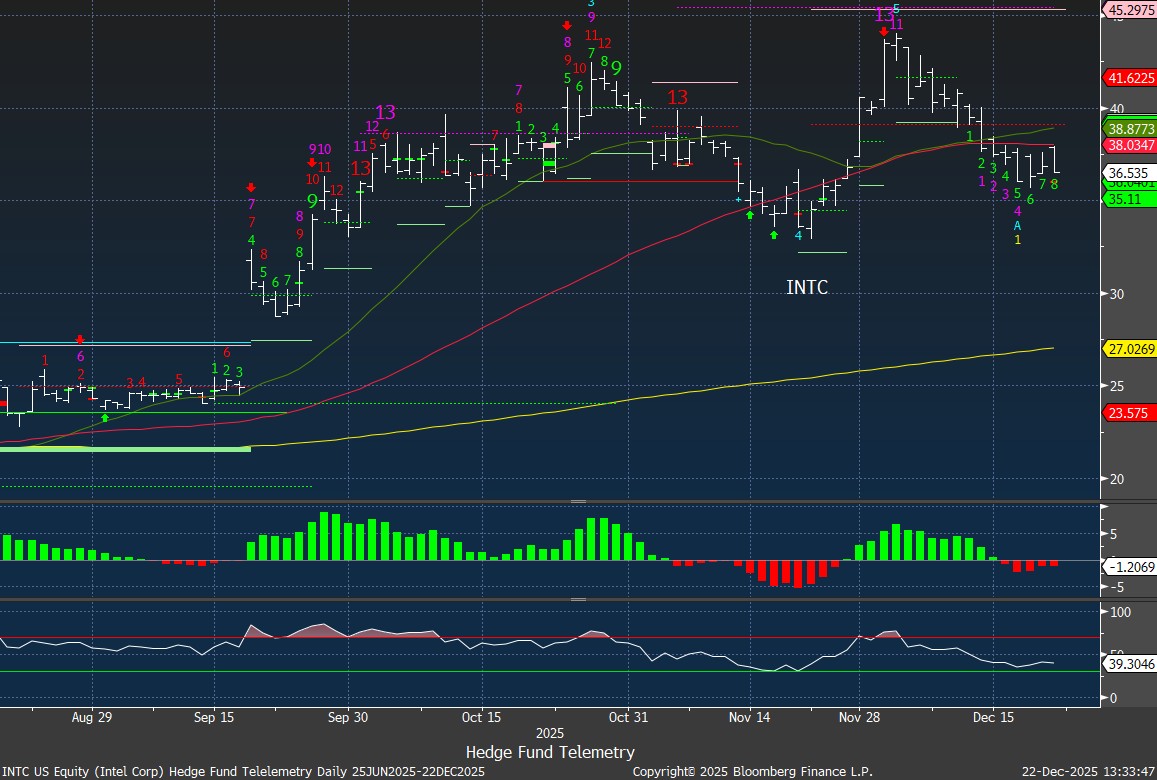Click the red arrow under the December magenta 13
Viewport: 1157px width, 780px height.
pyautogui.click(x=884, y=32)
